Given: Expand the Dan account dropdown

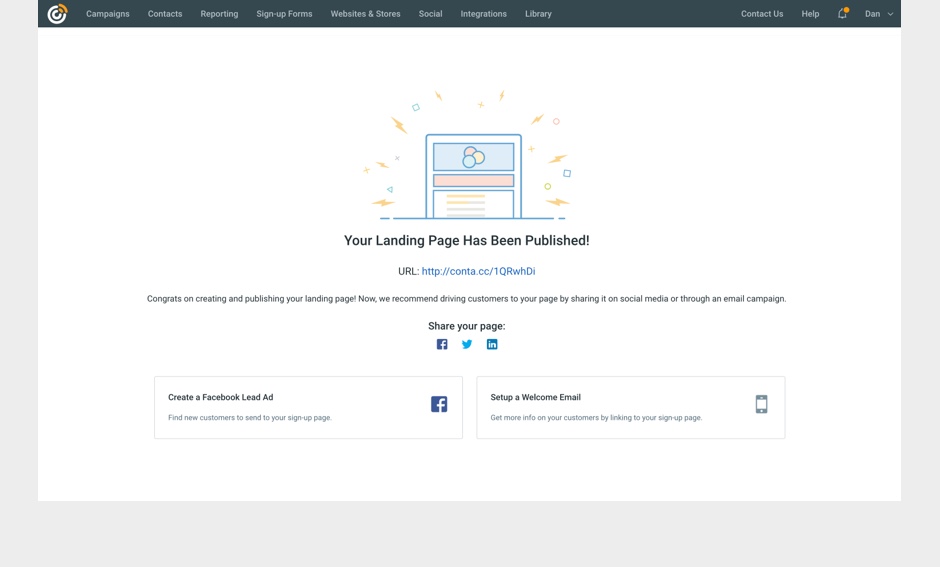Looking at the screenshot, I should pyautogui.click(x=878, y=14).
